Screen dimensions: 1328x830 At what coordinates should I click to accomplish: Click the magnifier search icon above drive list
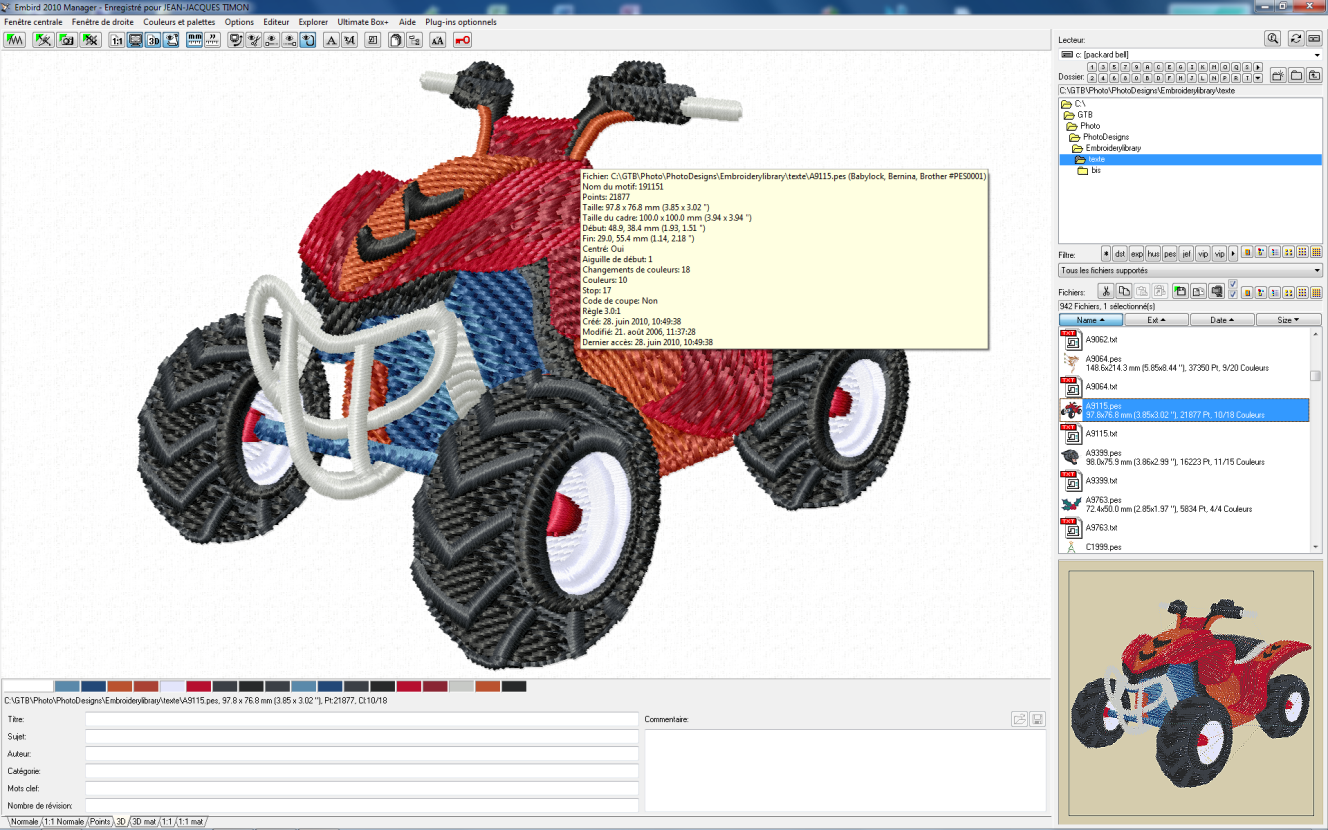(1272, 38)
